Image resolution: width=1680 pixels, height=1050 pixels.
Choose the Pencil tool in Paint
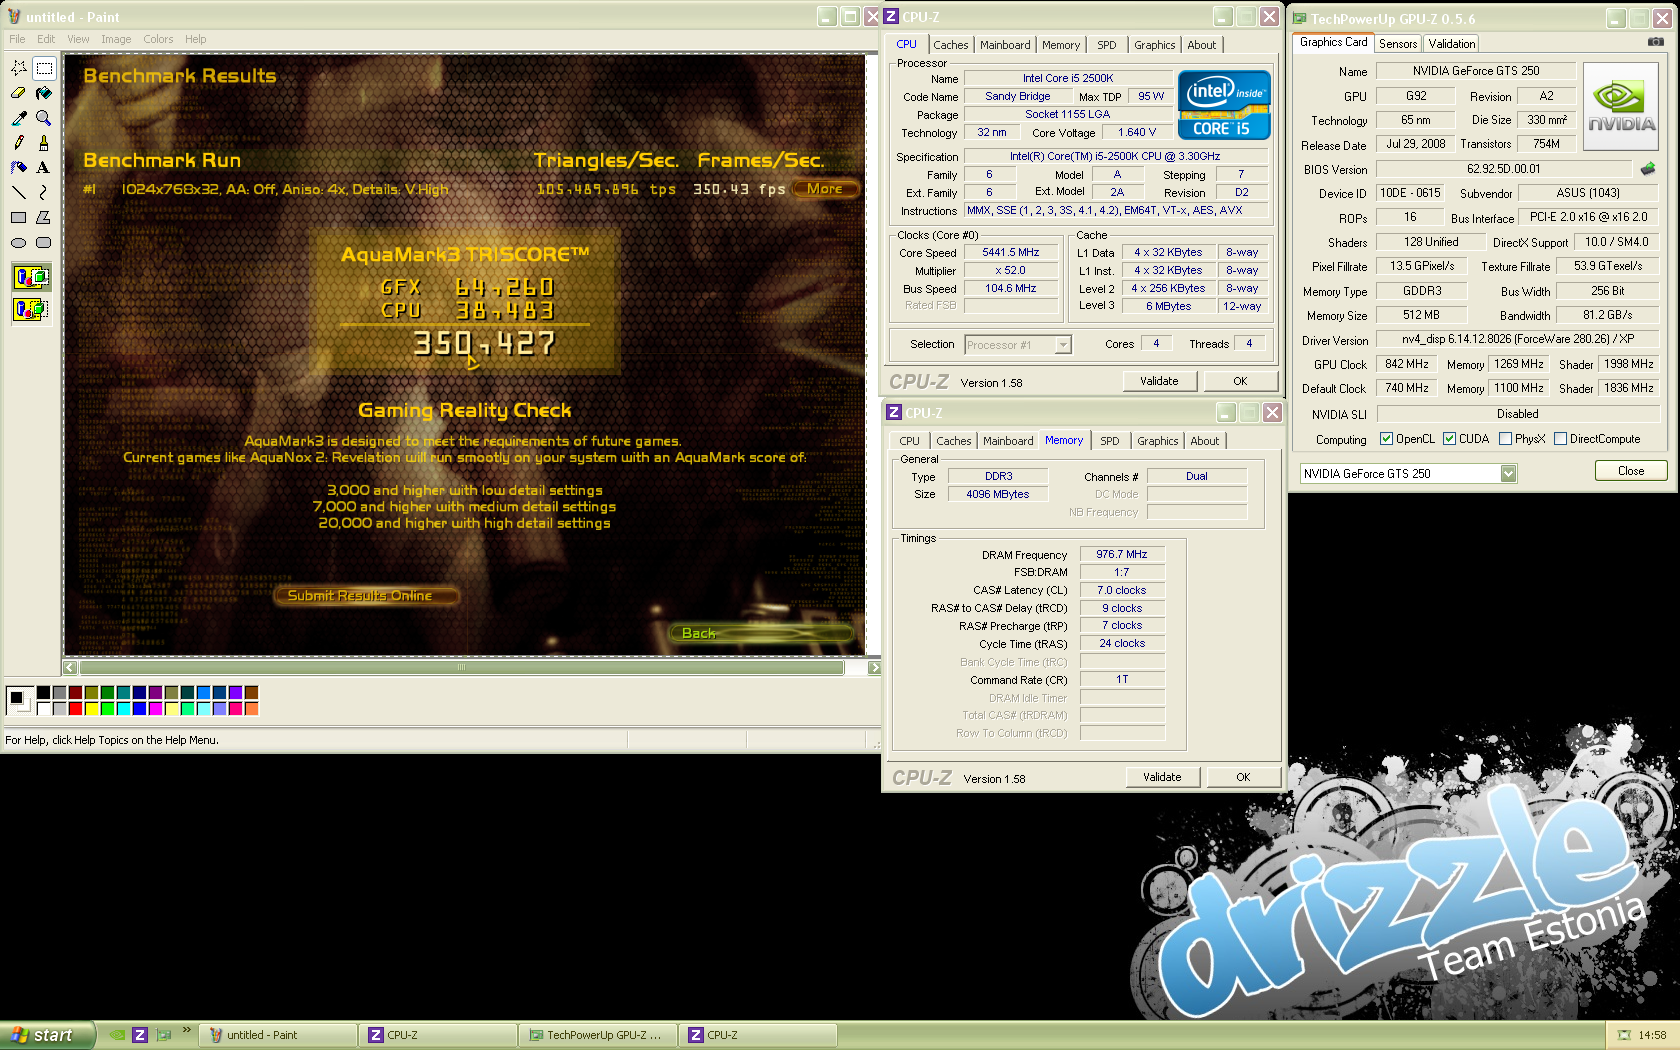point(19,143)
